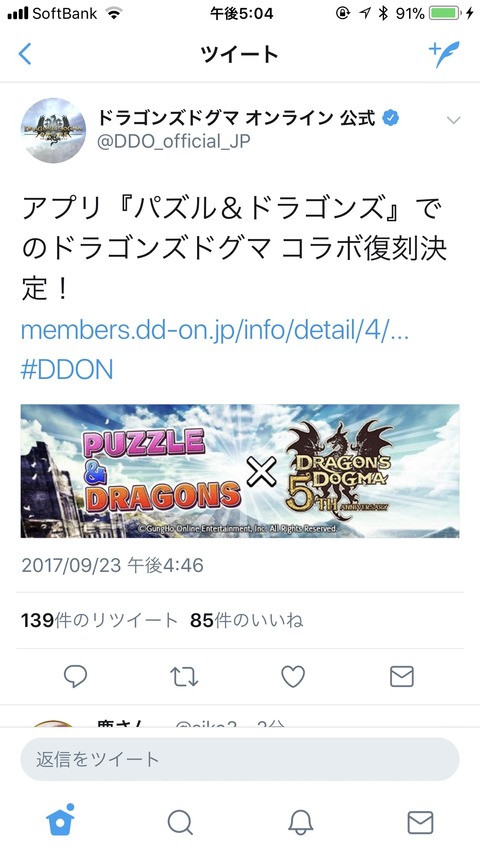Select the verified badge next to the account name

click(390, 117)
